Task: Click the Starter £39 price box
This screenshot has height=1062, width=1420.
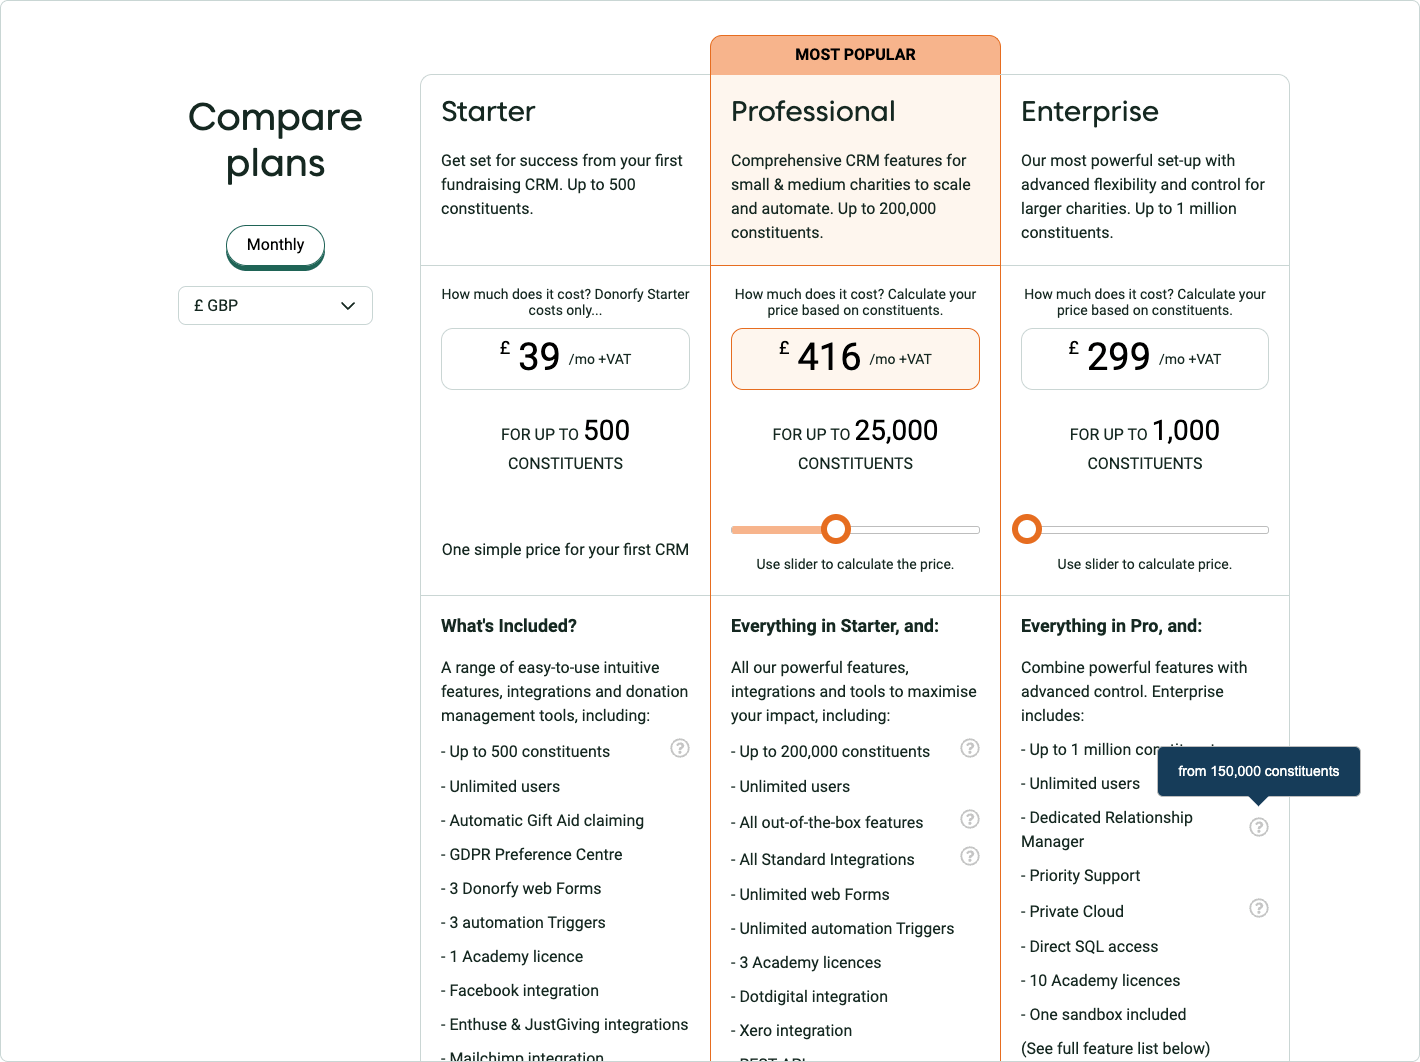Action: [565, 359]
